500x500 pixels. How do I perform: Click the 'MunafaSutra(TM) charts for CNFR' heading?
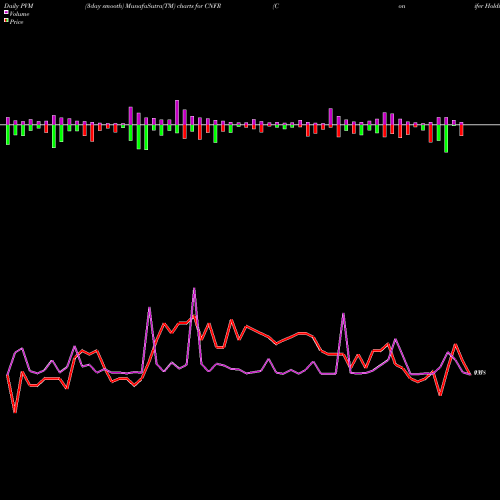click(173, 6)
